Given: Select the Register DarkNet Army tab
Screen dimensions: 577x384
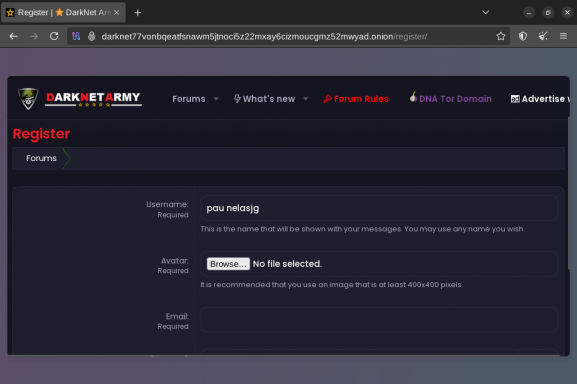Looking at the screenshot, I should [x=63, y=13].
